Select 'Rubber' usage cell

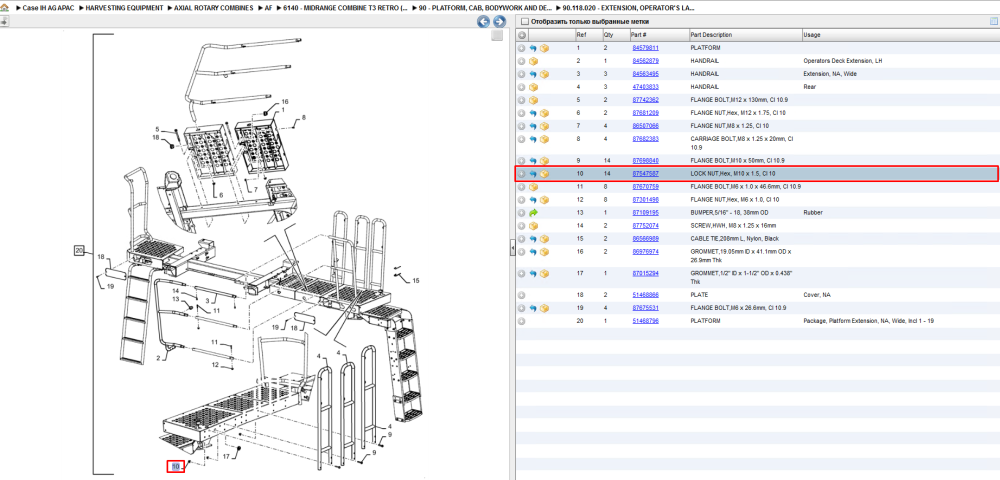click(x=812, y=213)
